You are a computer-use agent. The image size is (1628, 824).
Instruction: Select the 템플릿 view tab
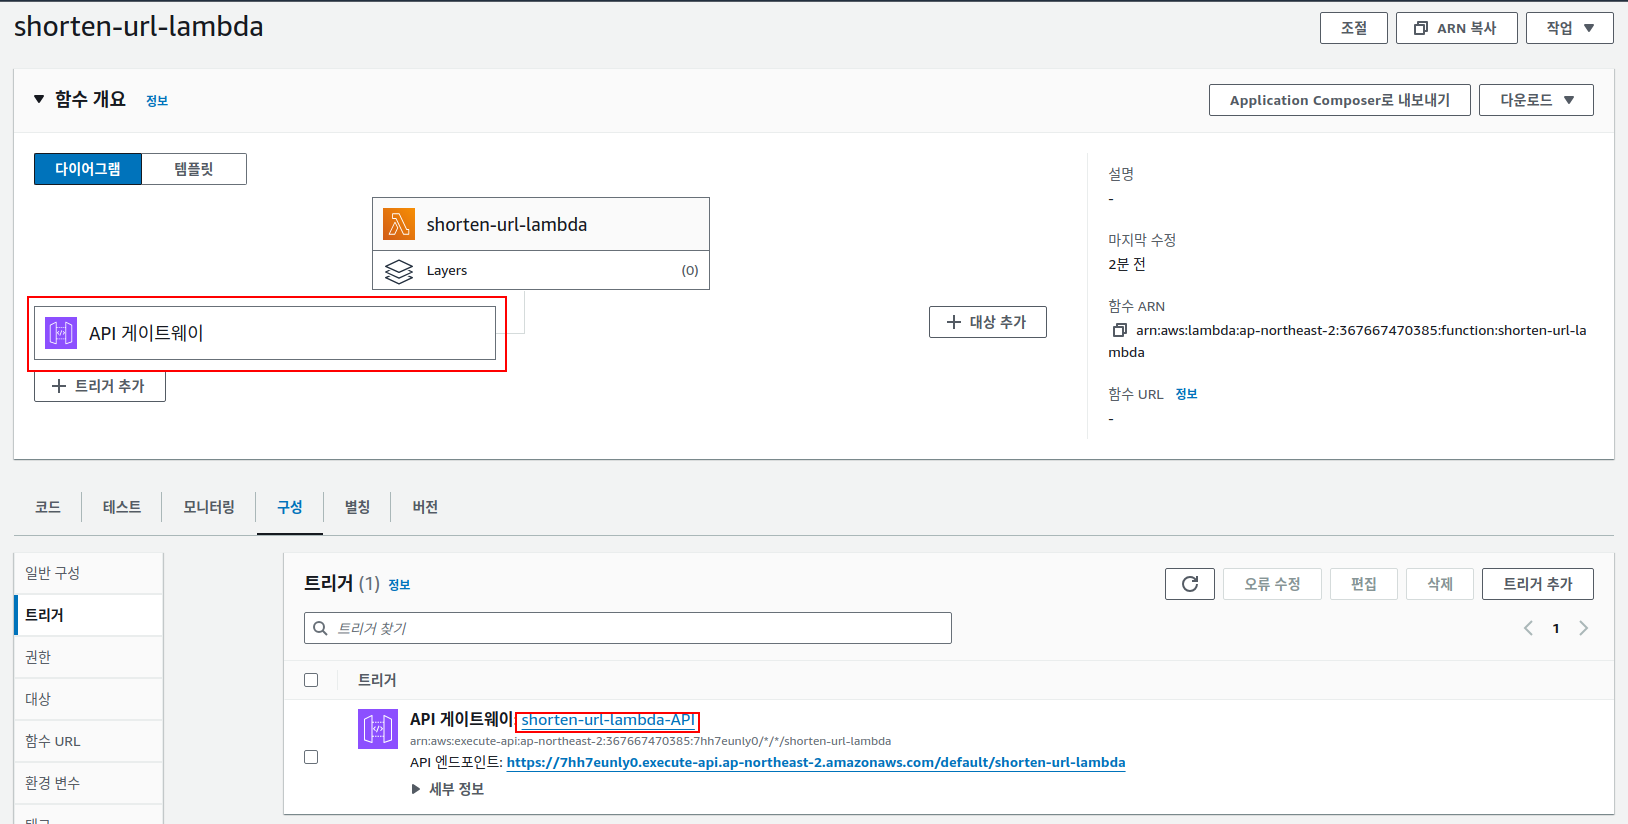tap(194, 169)
